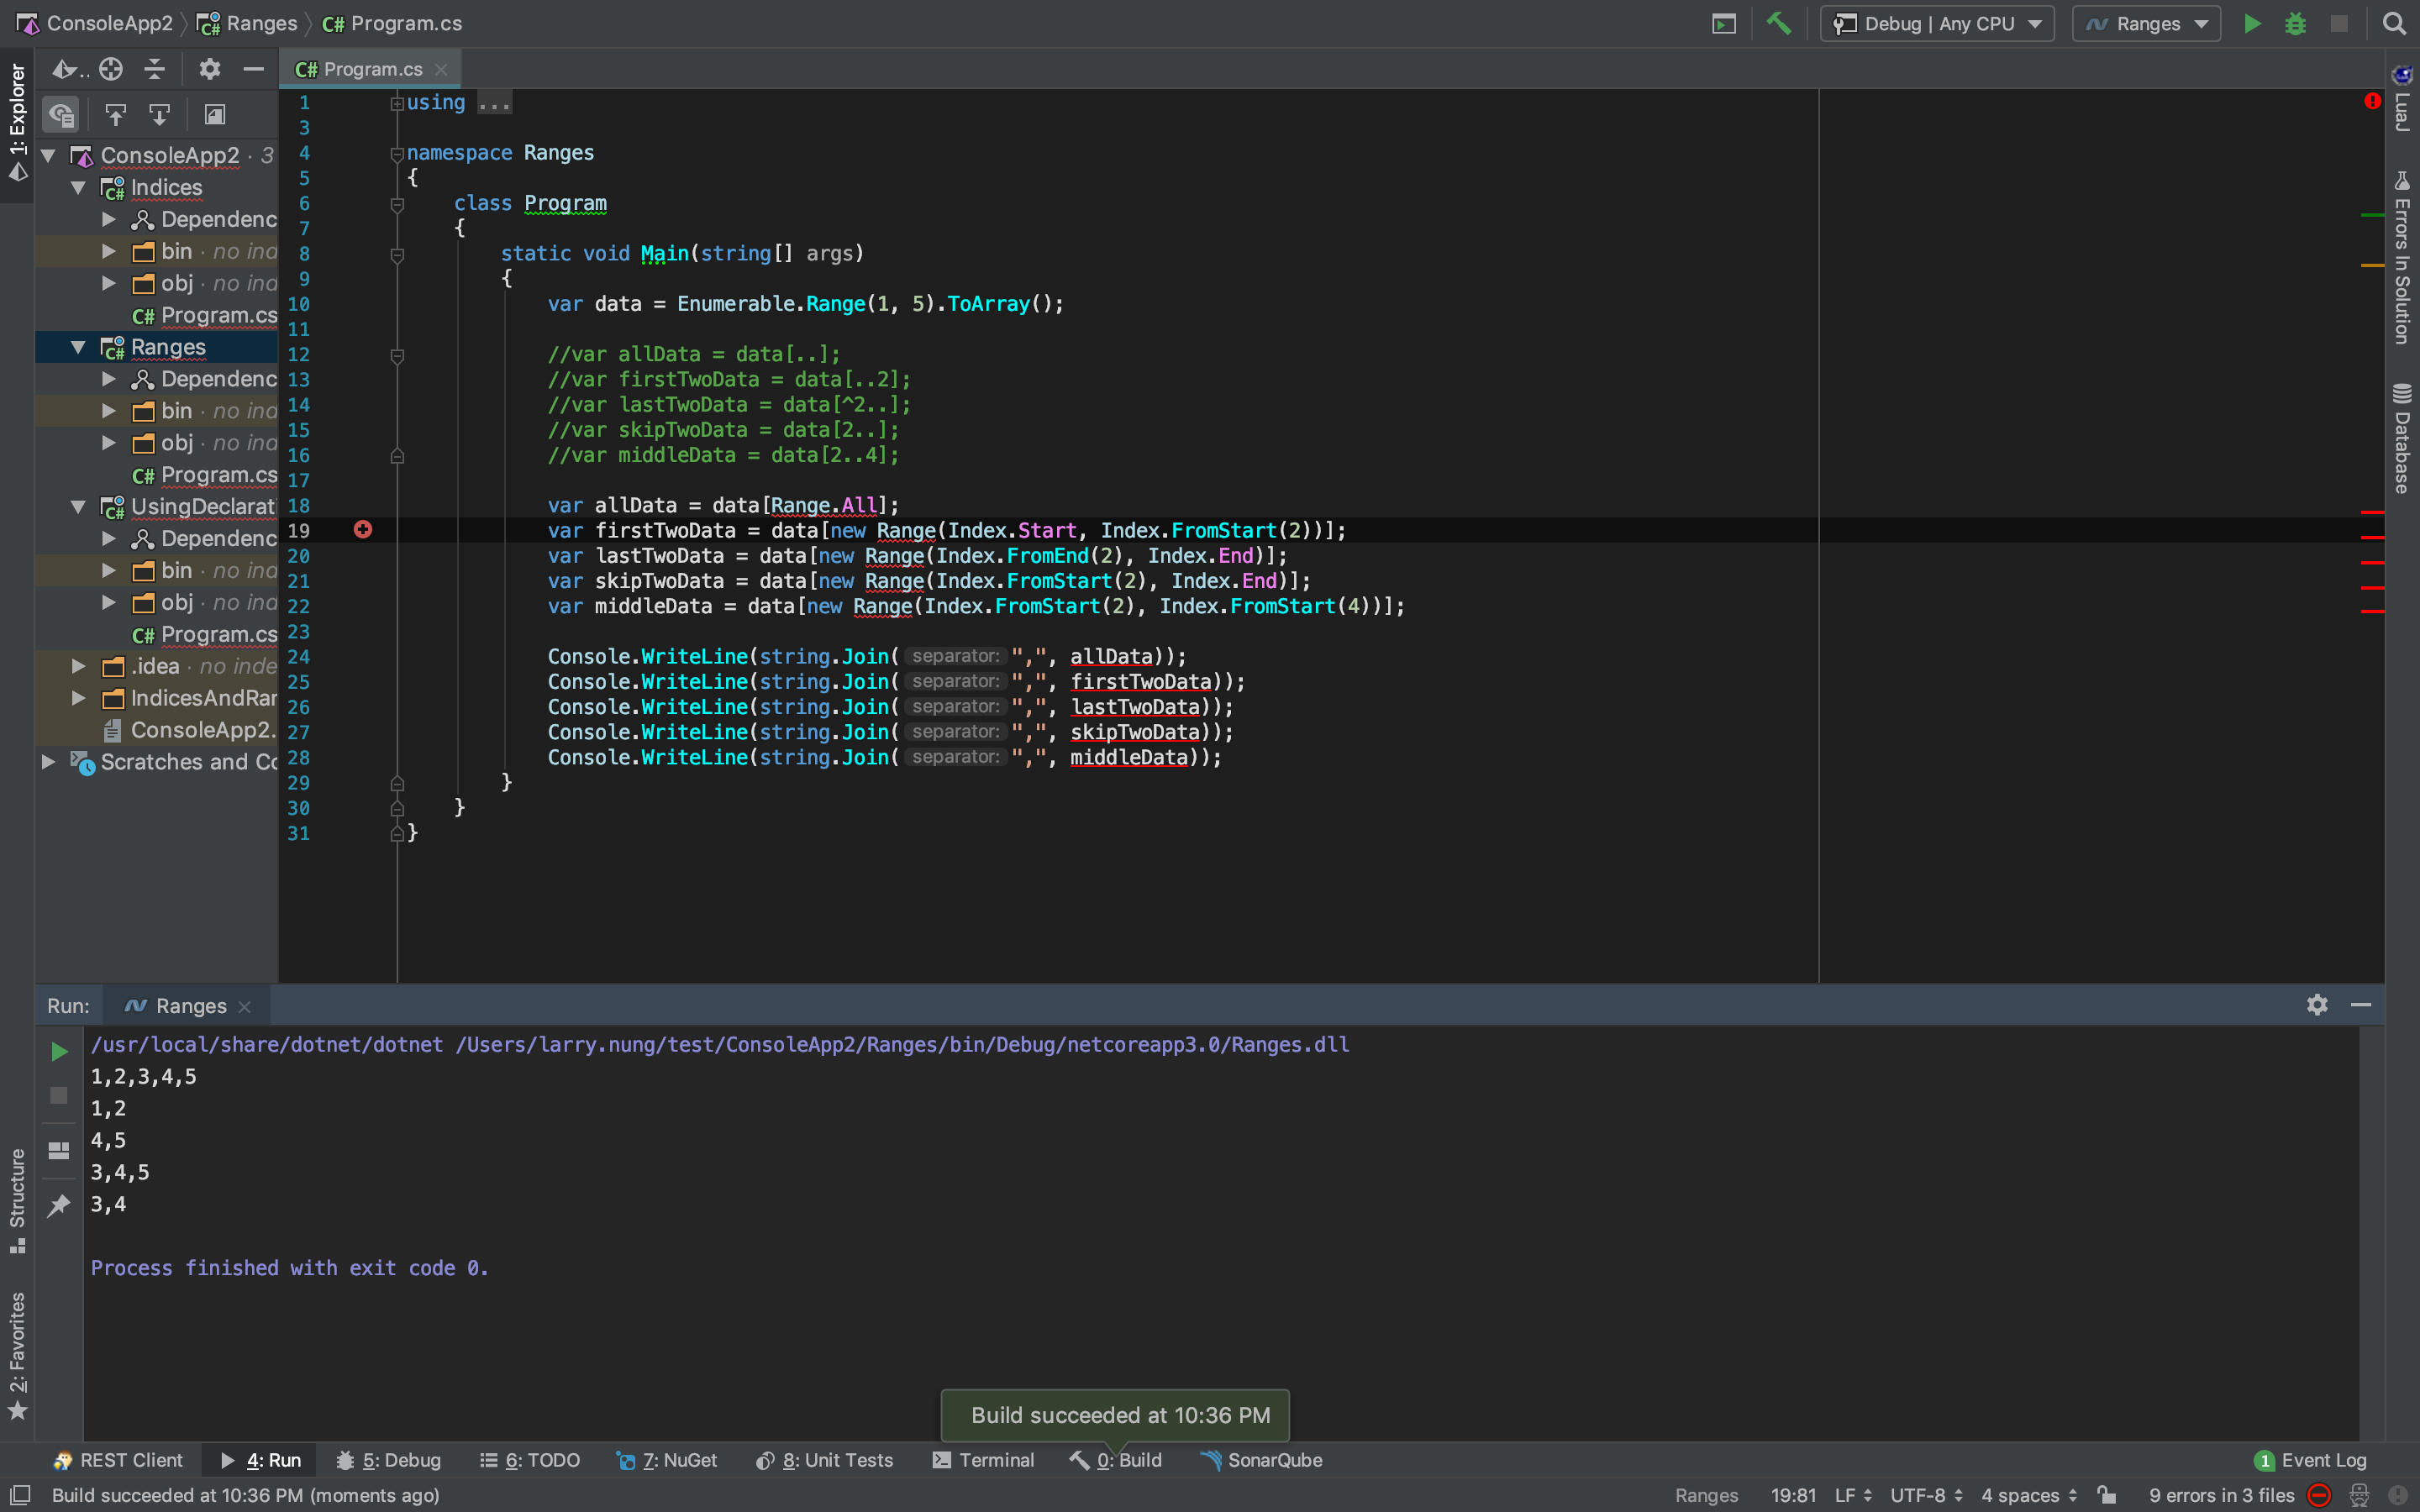This screenshot has width=2420, height=1512.
Task: Click the stop square in Run panel
Action: 59,1096
